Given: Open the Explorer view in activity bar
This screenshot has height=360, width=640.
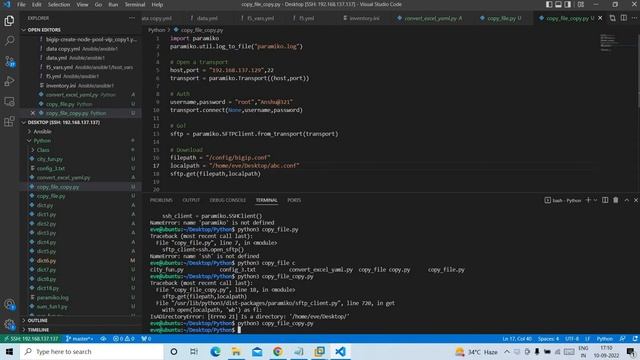Looking at the screenshot, I should coord(9,20).
